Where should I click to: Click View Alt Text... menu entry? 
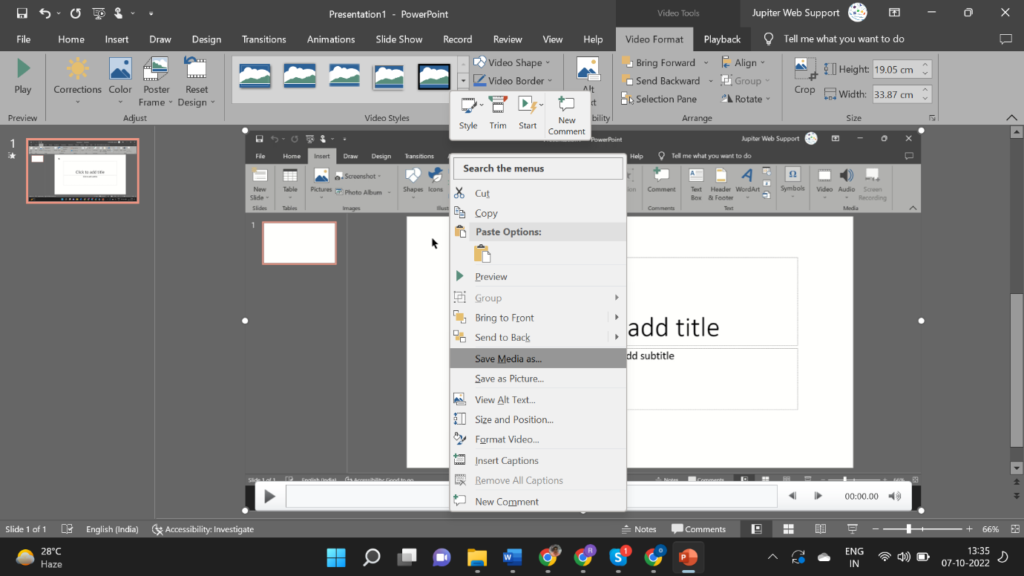tap(538, 400)
